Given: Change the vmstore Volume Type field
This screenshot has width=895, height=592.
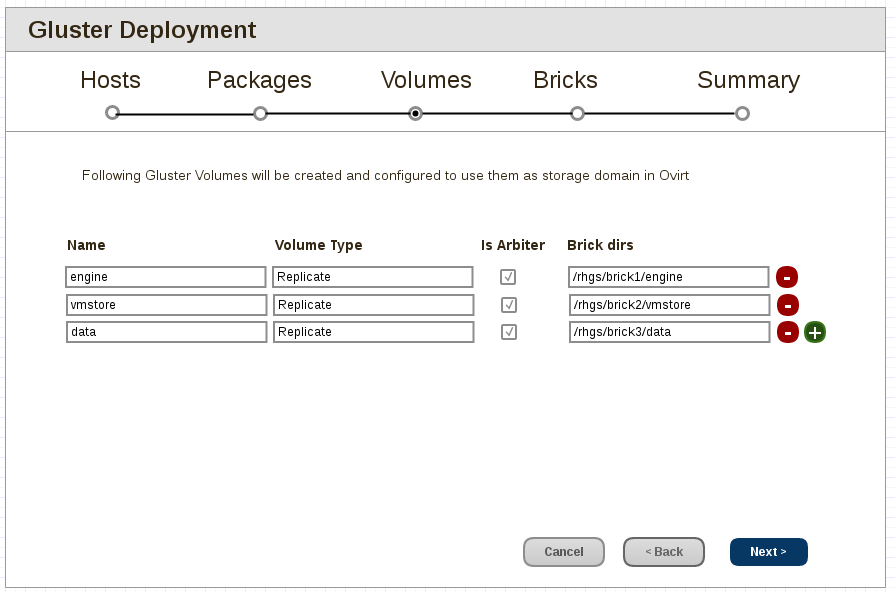Looking at the screenshot, I should 372,305.
